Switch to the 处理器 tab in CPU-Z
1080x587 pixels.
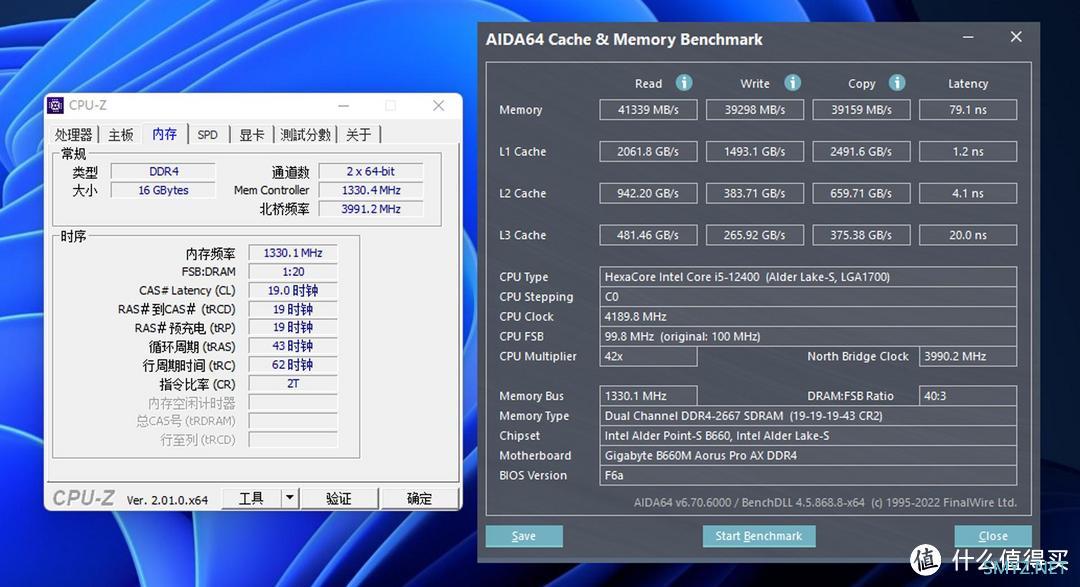(x=73, y=134)
